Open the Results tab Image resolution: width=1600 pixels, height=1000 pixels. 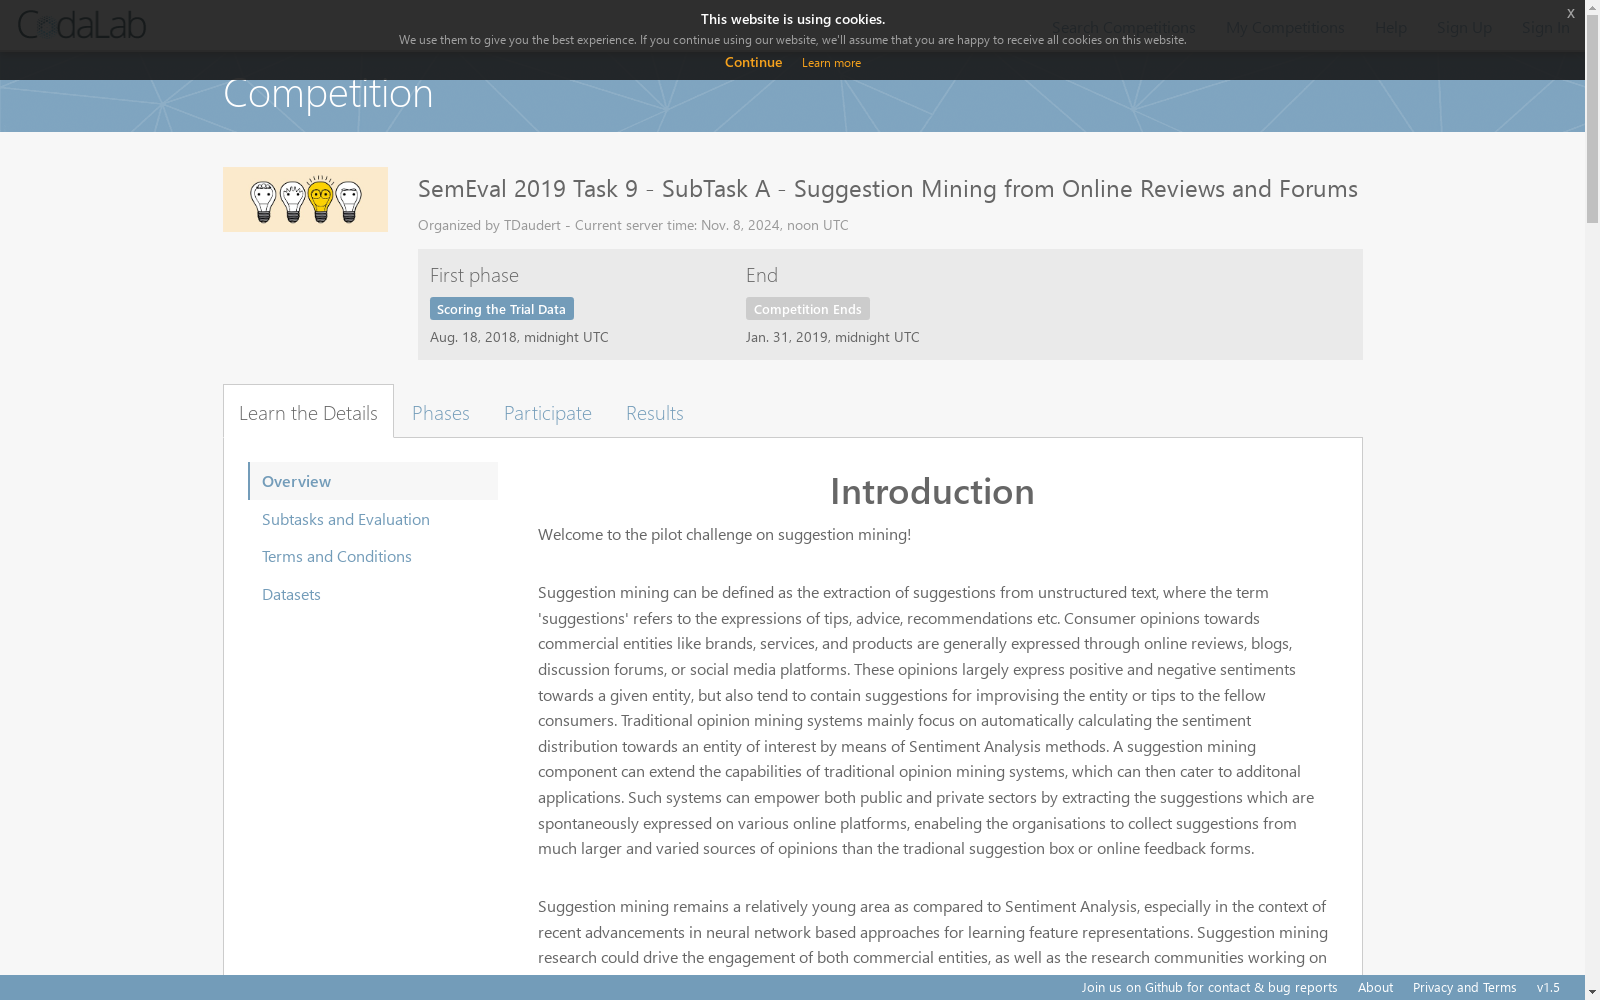[654, 412]
